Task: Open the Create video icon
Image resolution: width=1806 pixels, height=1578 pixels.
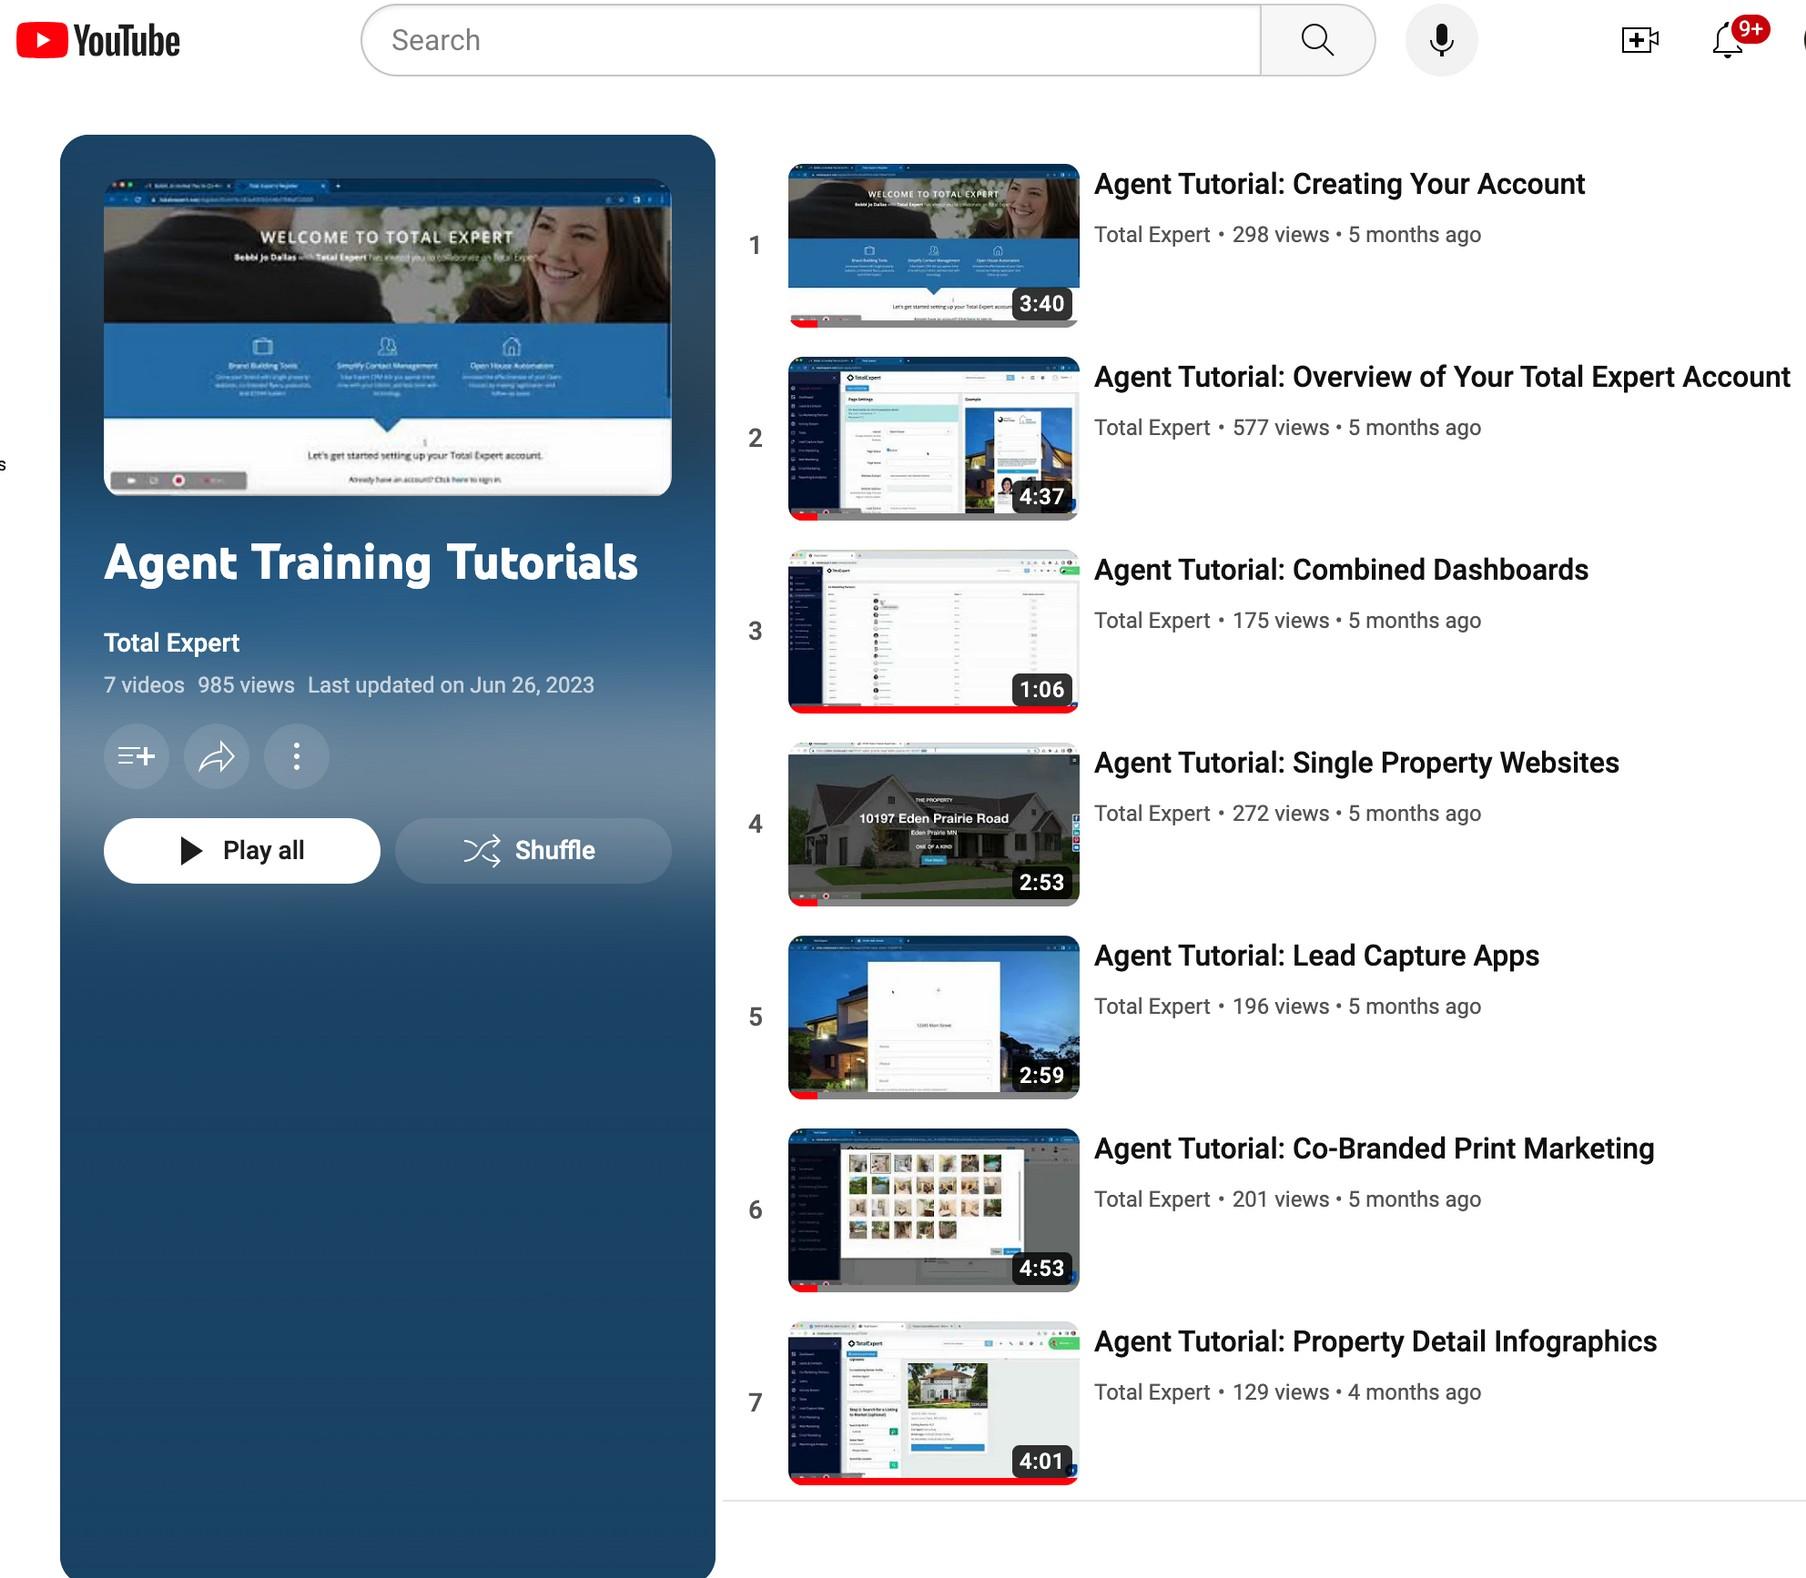Action: coord(1640,40)
